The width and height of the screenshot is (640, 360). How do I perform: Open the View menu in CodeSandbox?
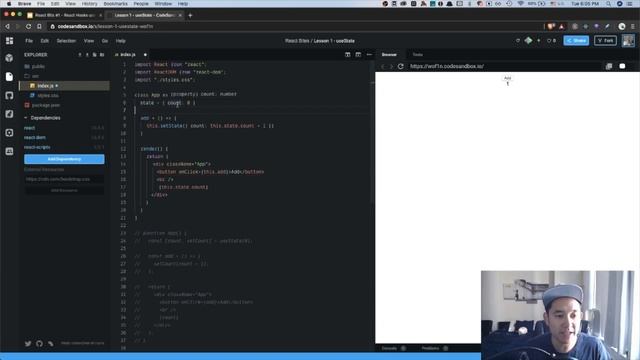click(89, 41)
